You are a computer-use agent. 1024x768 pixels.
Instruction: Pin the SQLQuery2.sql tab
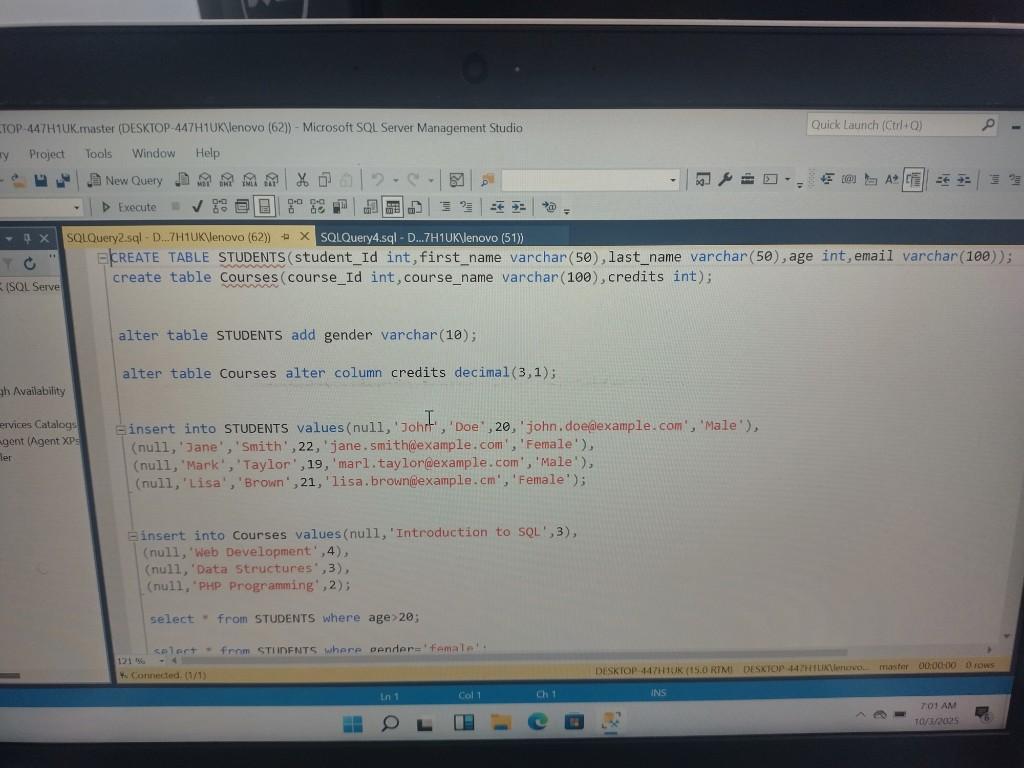point(285,237)
